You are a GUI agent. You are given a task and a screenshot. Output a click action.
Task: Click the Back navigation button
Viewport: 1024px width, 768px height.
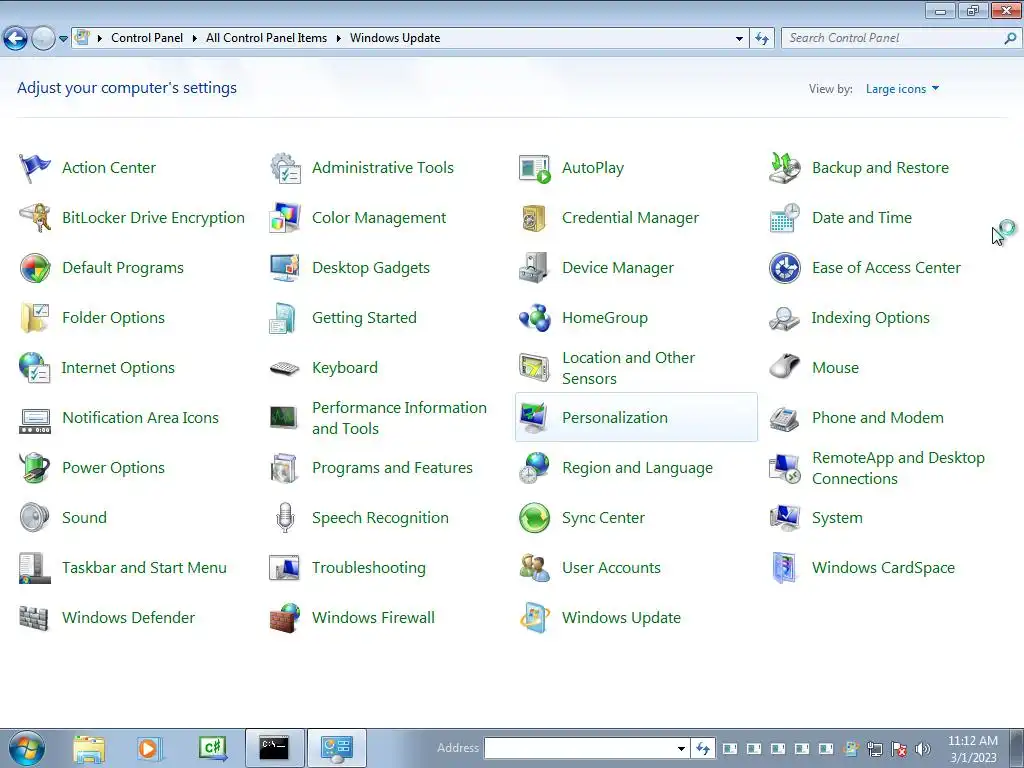16,39
